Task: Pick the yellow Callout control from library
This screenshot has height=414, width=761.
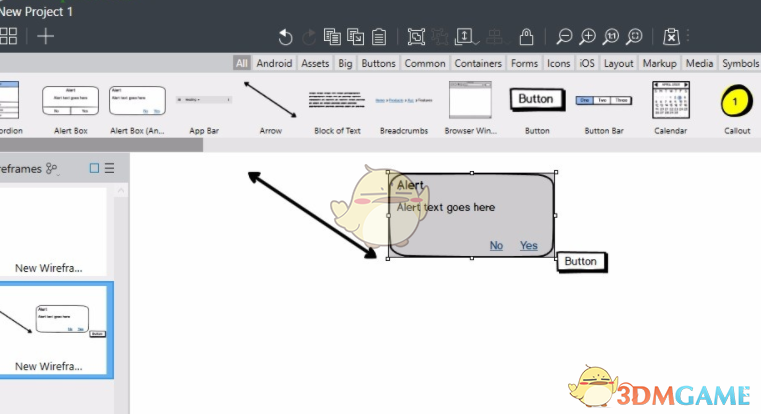Action: [x=737, y=108]
